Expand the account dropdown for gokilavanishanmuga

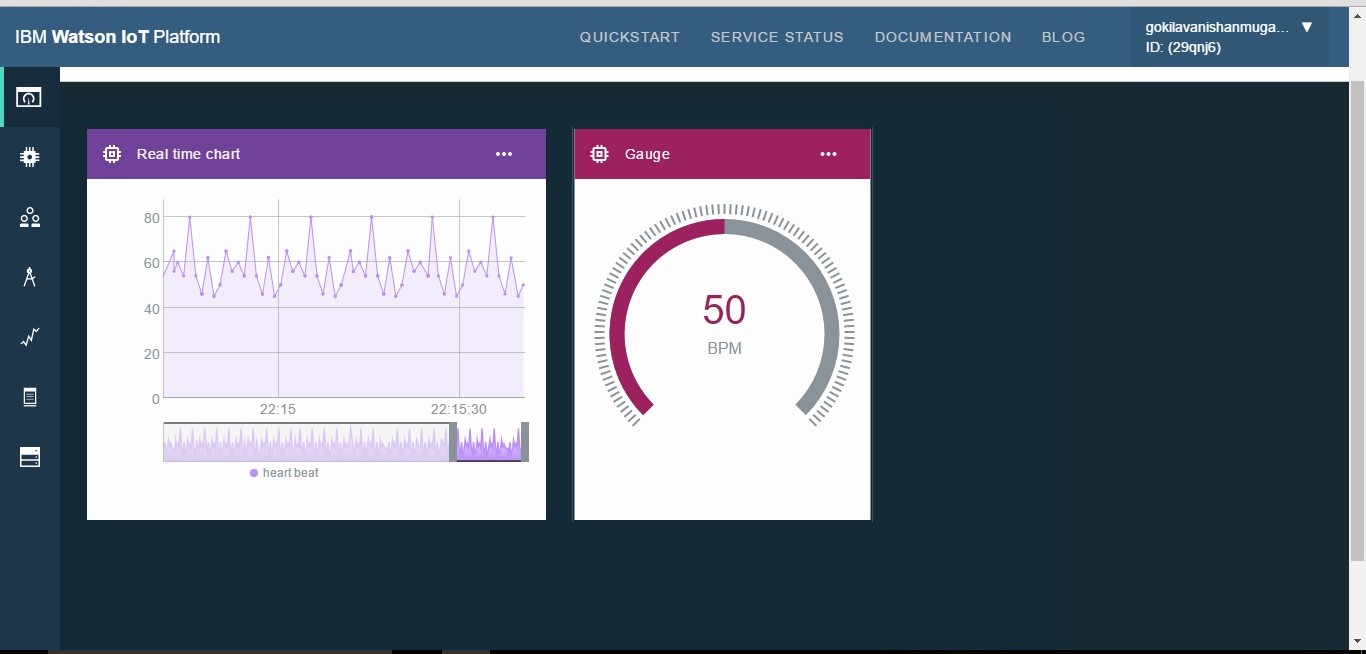(x=1308, y=27)
